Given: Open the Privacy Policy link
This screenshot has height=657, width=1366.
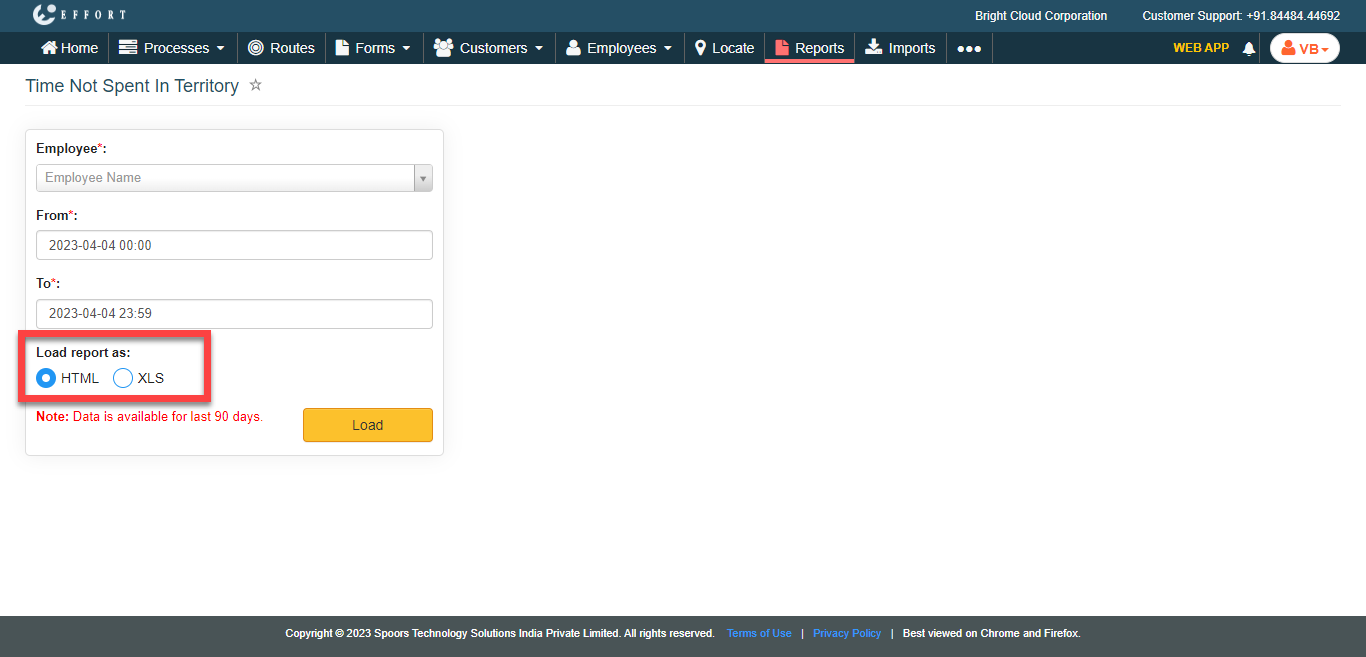Looking at the screenshot, I should pyautogui.click(x=846, y=633).
